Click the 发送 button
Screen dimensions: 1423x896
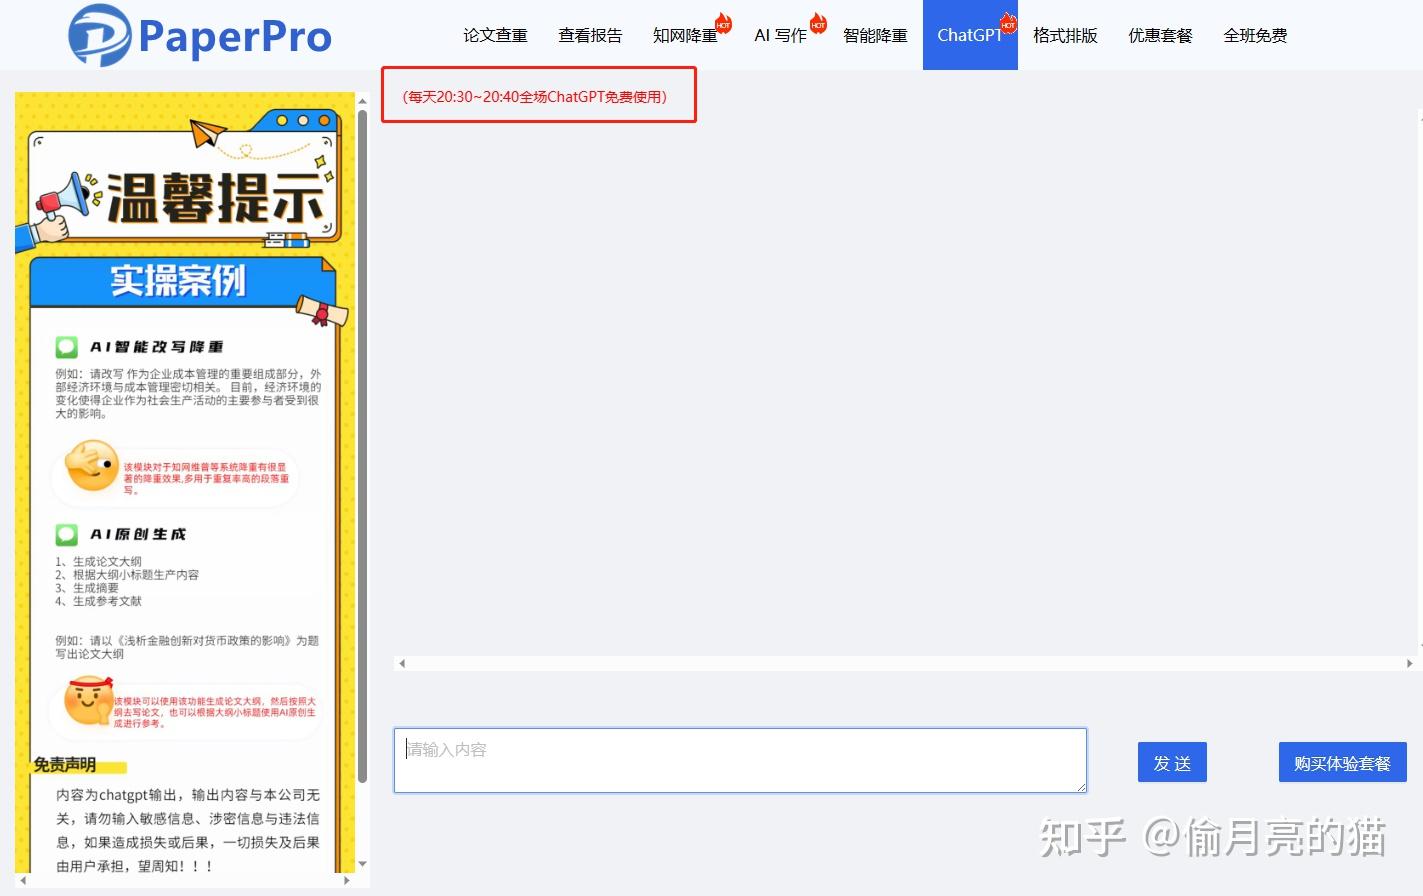pyautogui.click(x=1172, y=763)
